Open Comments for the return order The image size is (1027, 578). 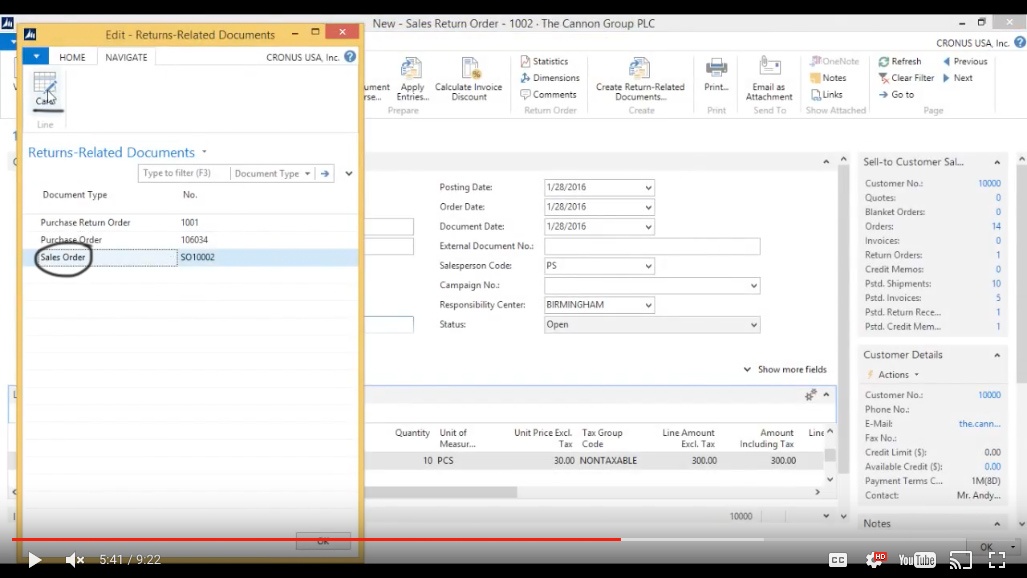548,94
